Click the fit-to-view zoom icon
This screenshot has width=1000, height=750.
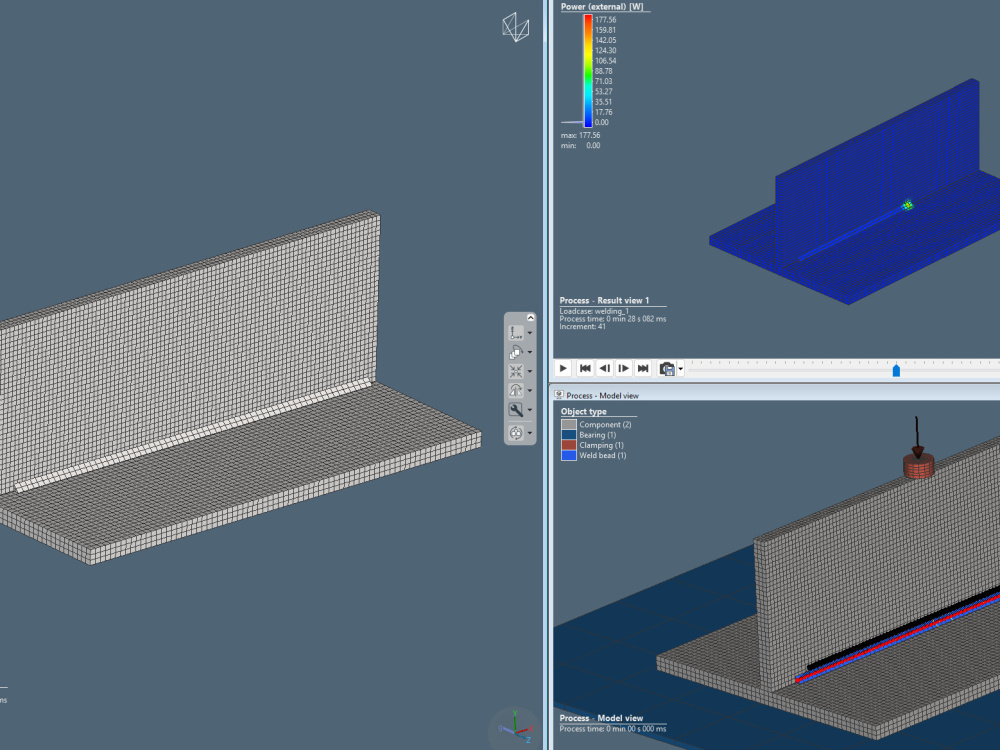click(516, 371)
